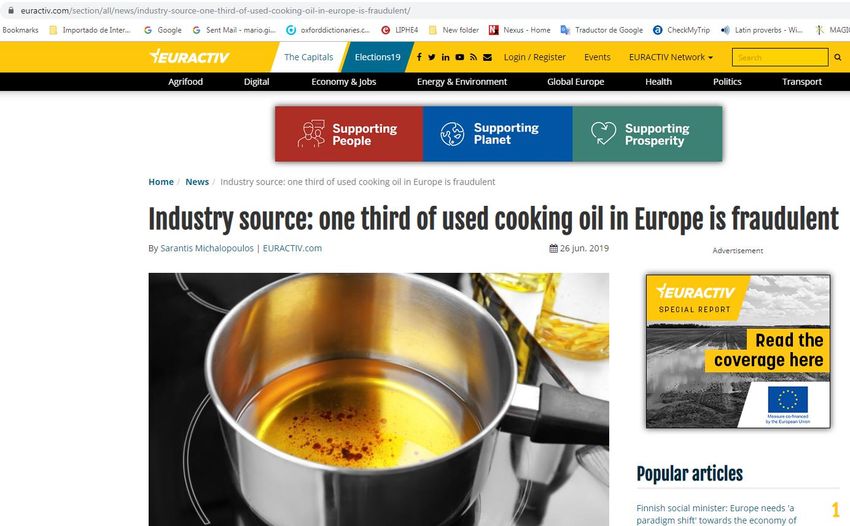Open The Capitals tab
Image resolution: width=850 pixels, height=526 pixels.
point(308,57)
